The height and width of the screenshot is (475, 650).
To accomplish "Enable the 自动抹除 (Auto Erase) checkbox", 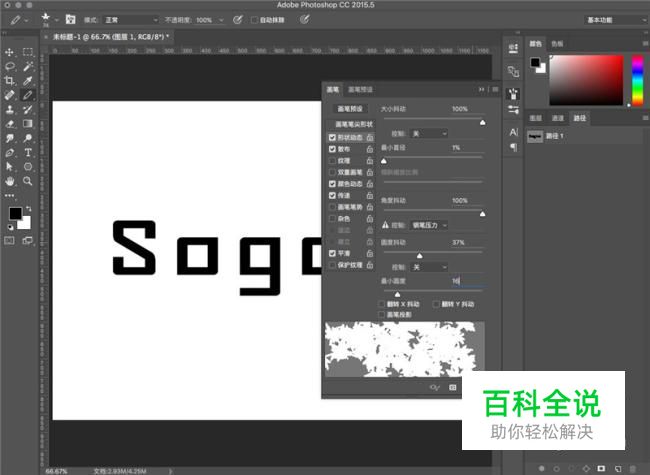I will click(255, 20).
